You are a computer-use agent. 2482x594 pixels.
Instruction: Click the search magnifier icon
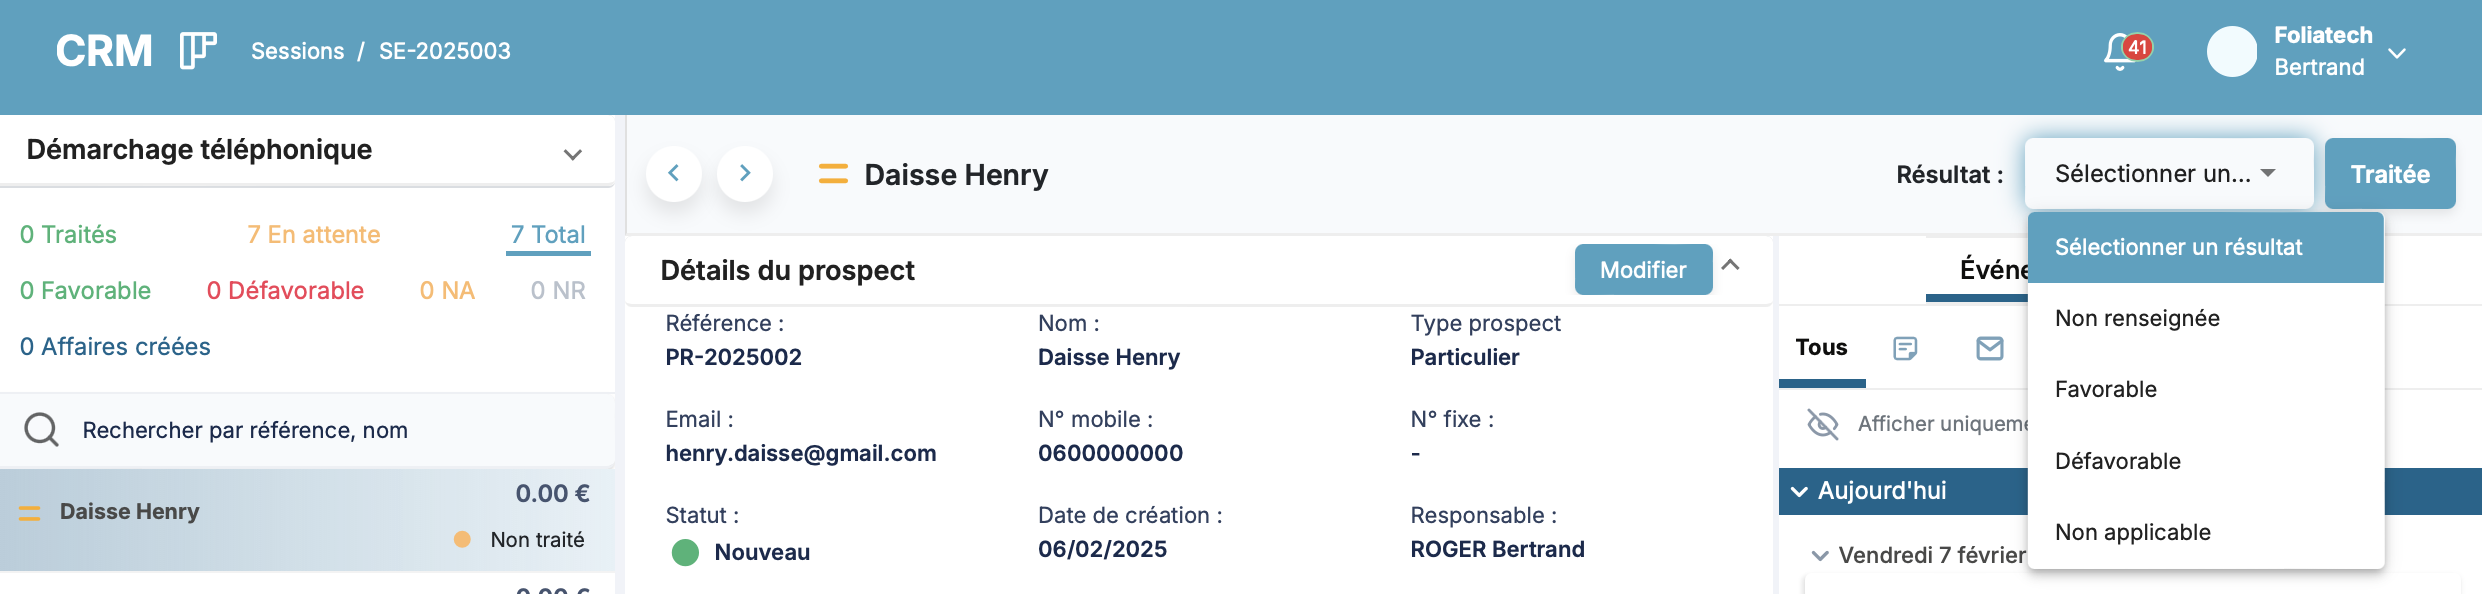click(41, 430)
